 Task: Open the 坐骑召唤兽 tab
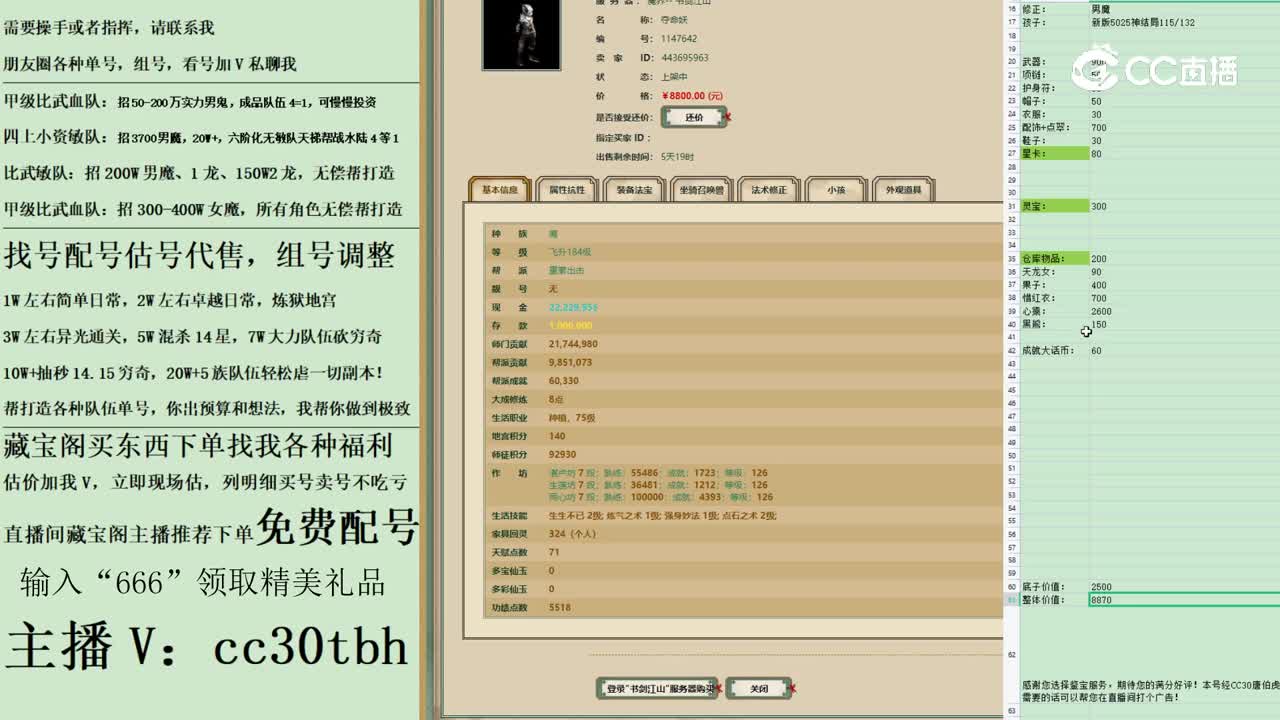pos(701,189)
